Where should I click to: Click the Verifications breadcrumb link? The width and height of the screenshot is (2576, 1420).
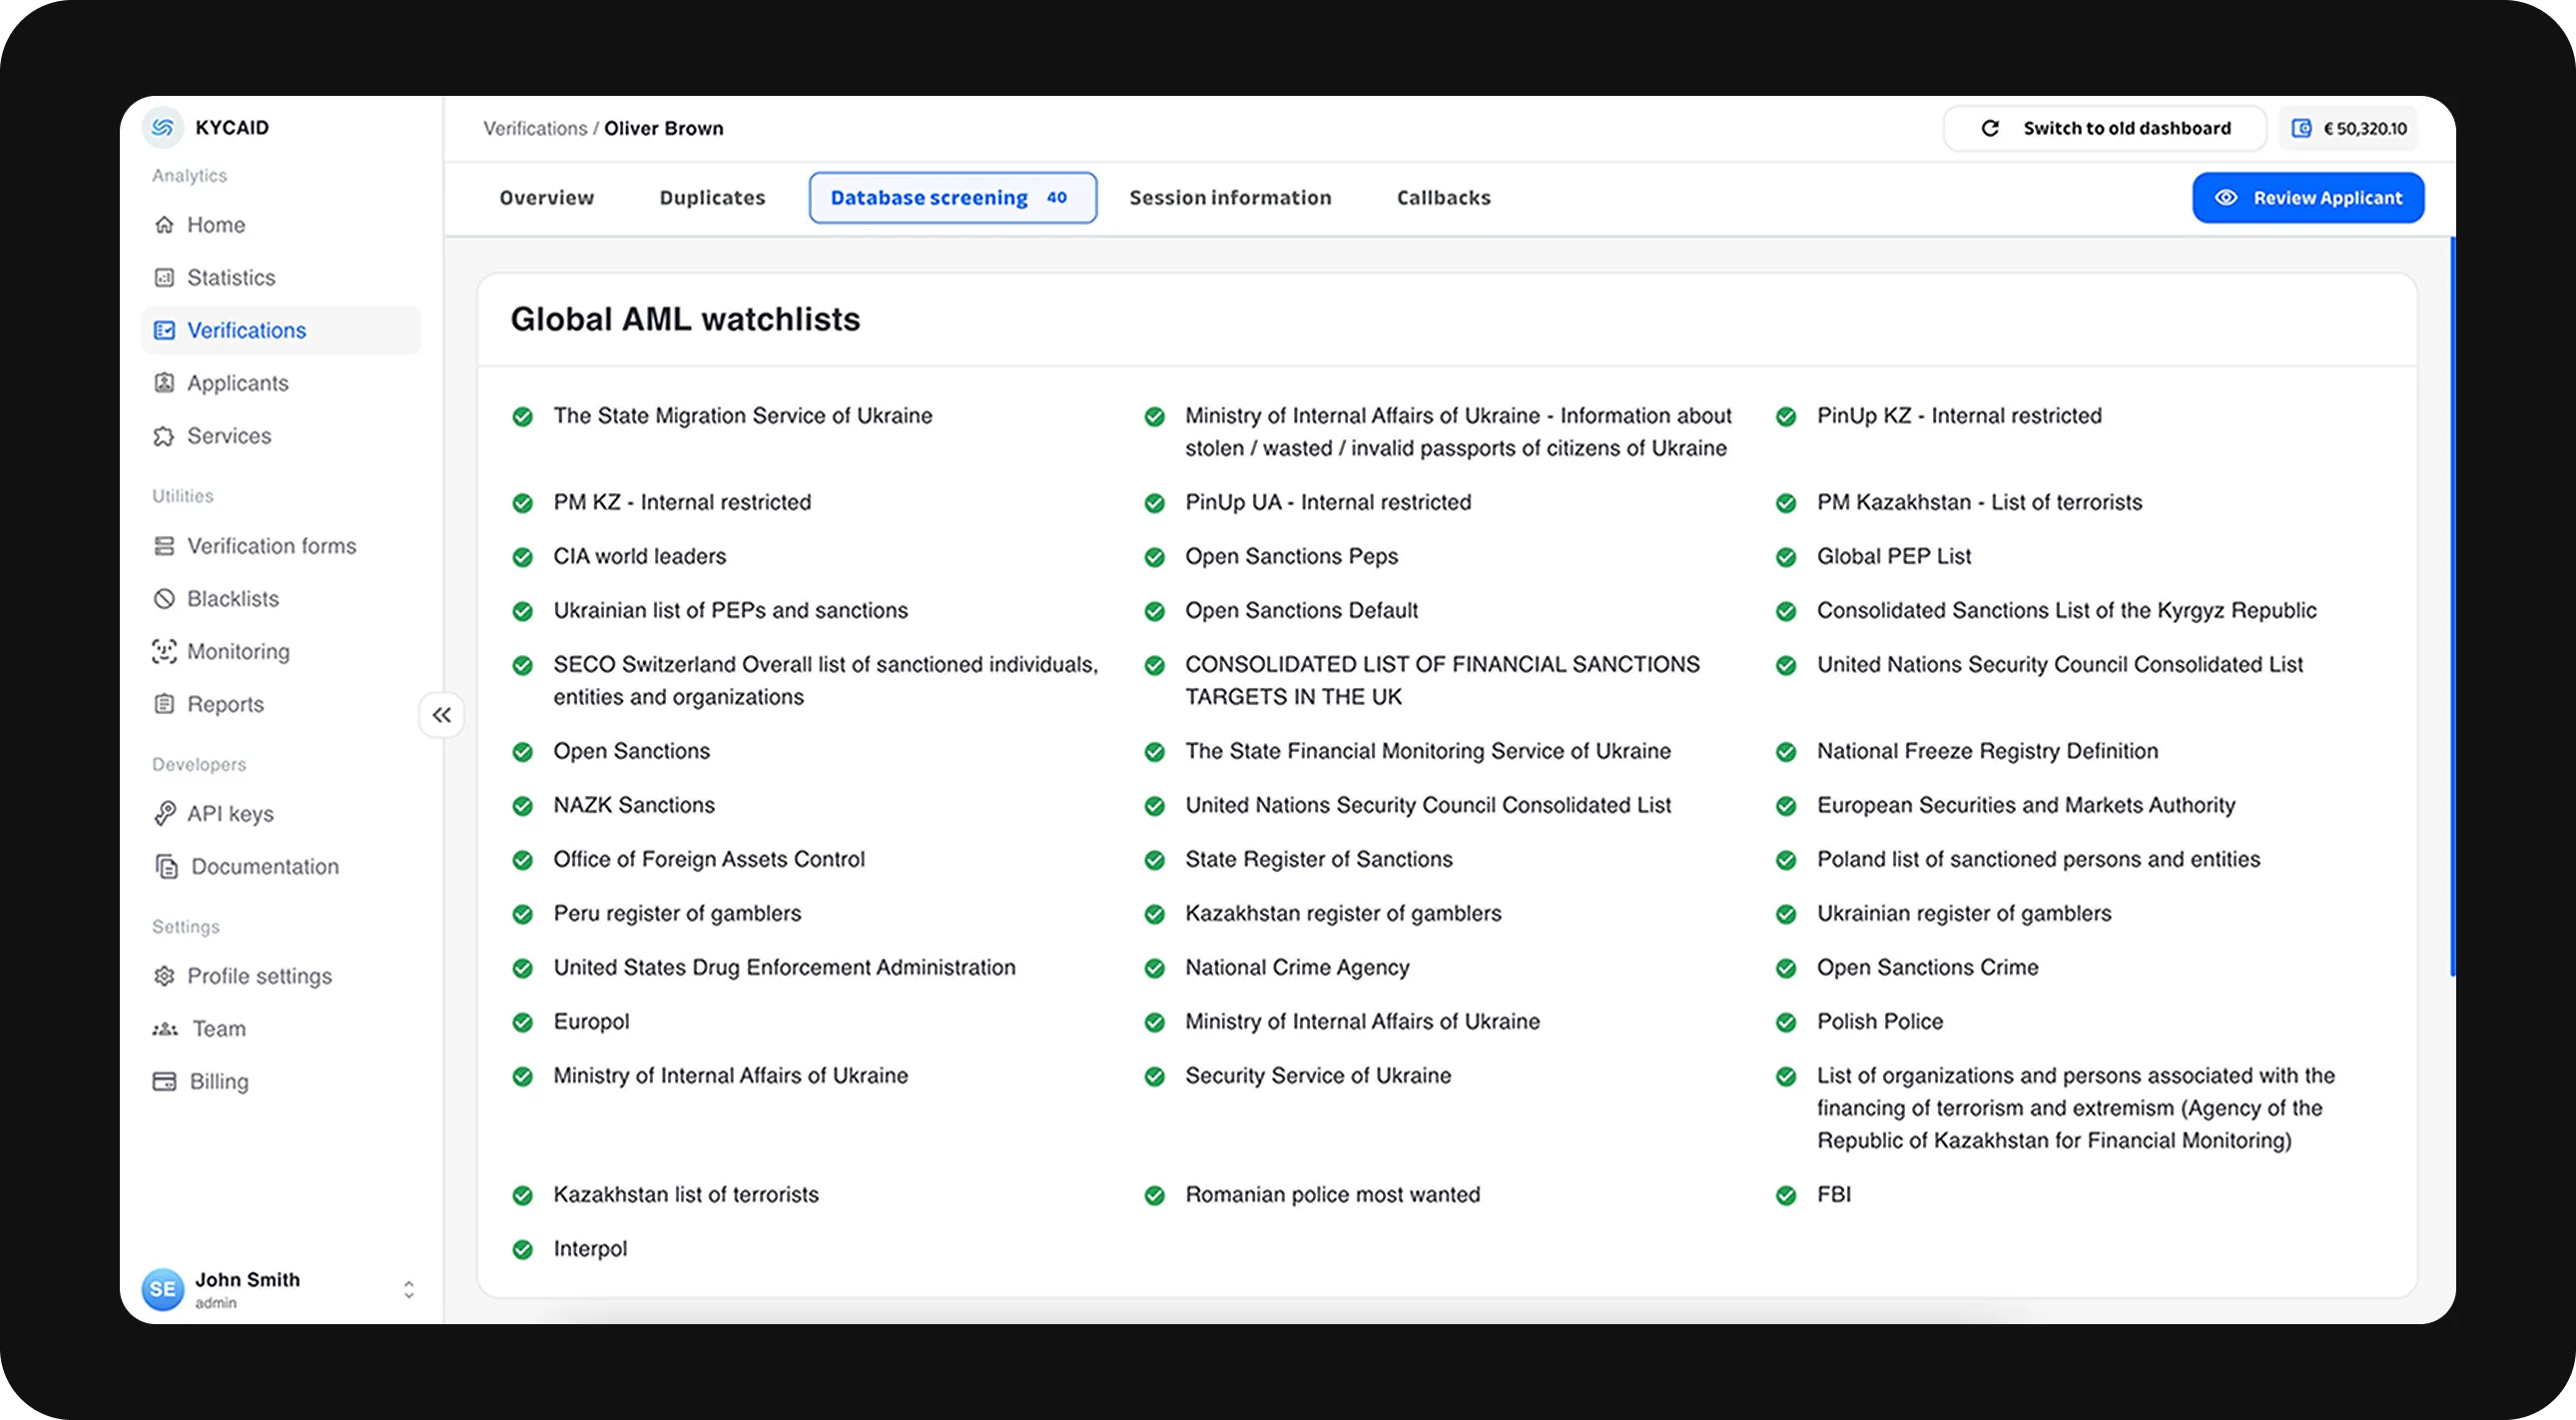point(535,128)
